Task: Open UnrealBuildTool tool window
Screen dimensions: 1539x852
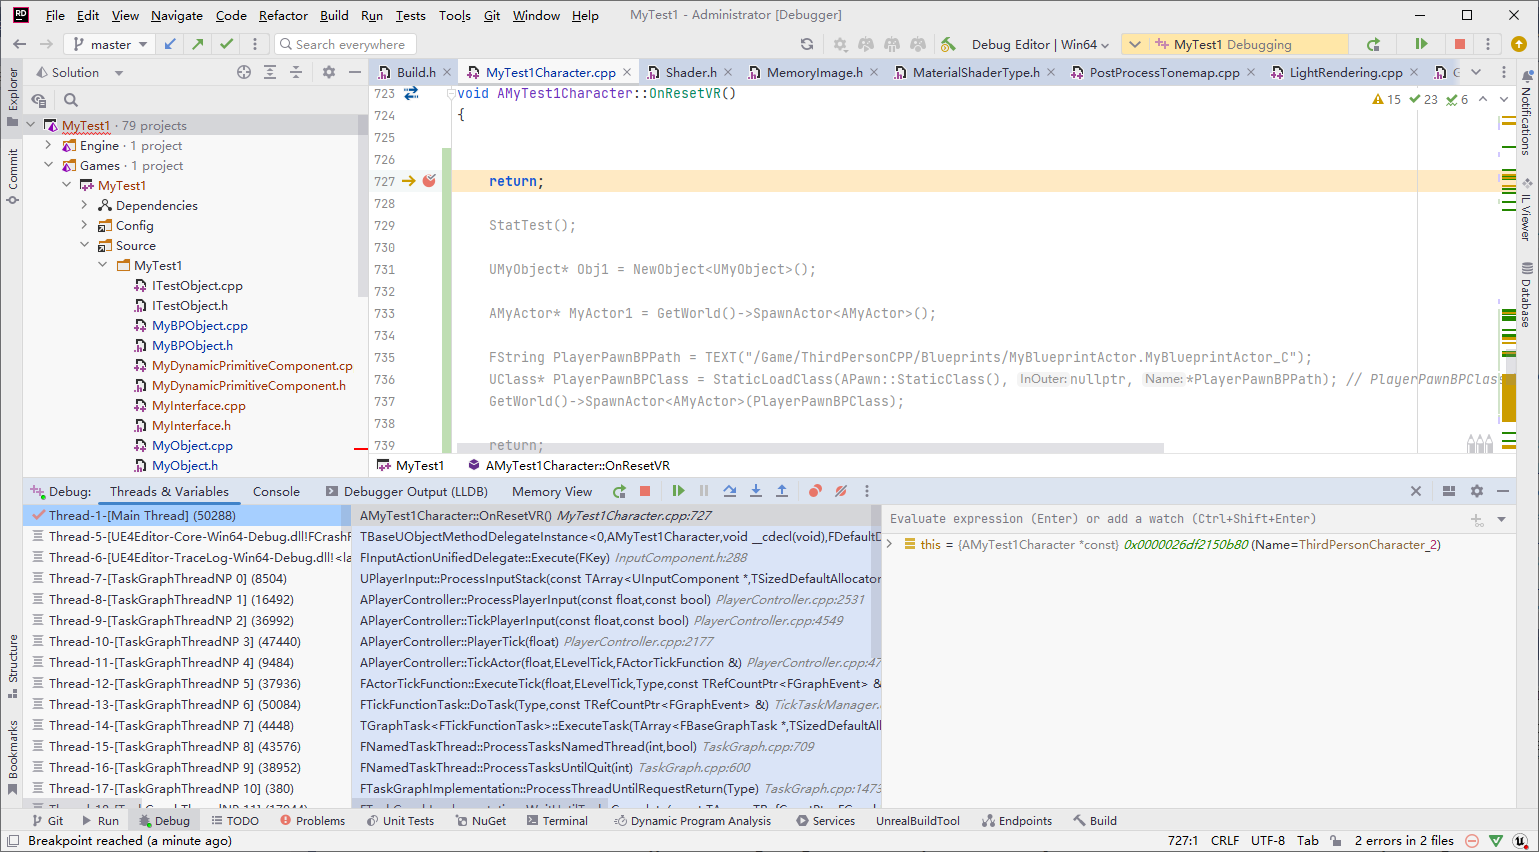Action: [x=918, y=820]
